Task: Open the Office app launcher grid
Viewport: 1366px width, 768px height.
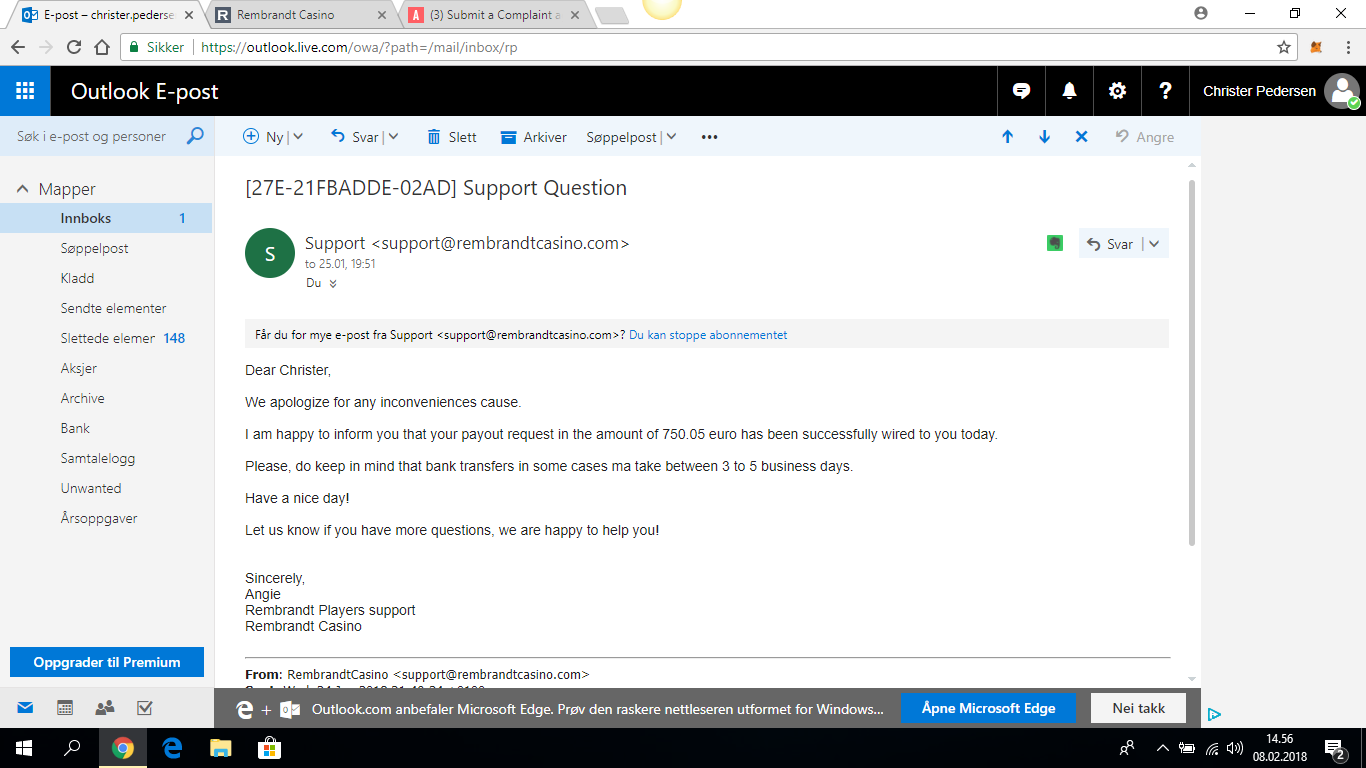Action: (x=25, y=91)
